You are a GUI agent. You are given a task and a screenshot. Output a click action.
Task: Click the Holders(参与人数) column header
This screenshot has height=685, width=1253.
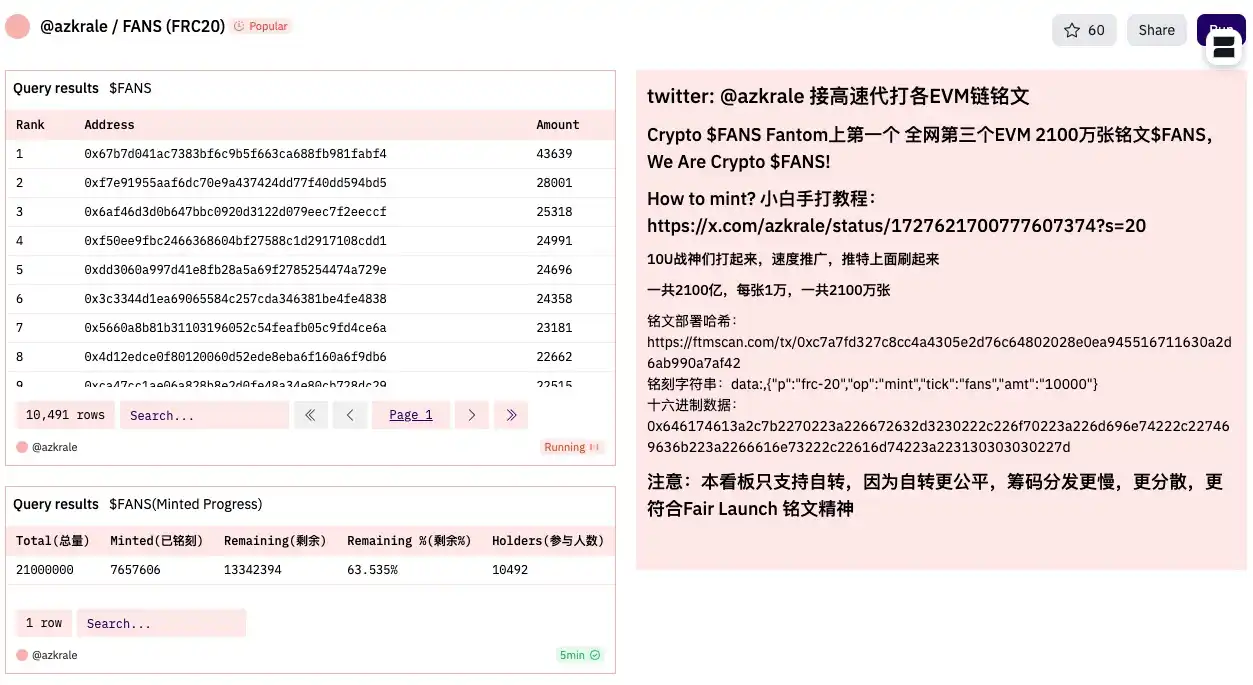pyautogui.click(x=547, y=541)
